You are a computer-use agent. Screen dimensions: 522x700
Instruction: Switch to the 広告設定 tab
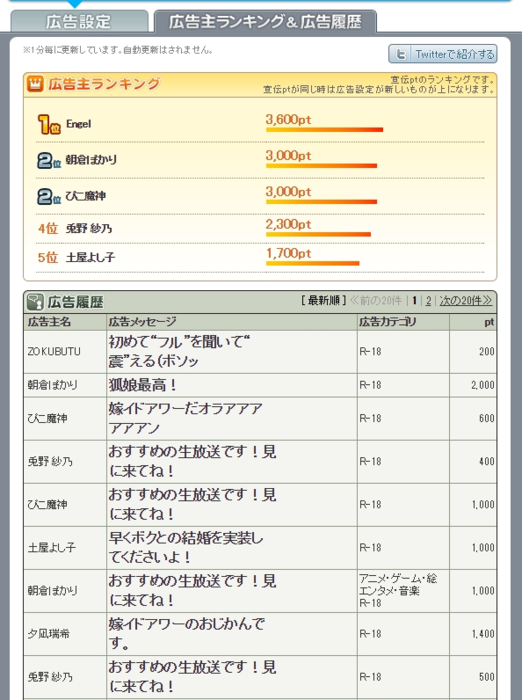tap(79, 21)
